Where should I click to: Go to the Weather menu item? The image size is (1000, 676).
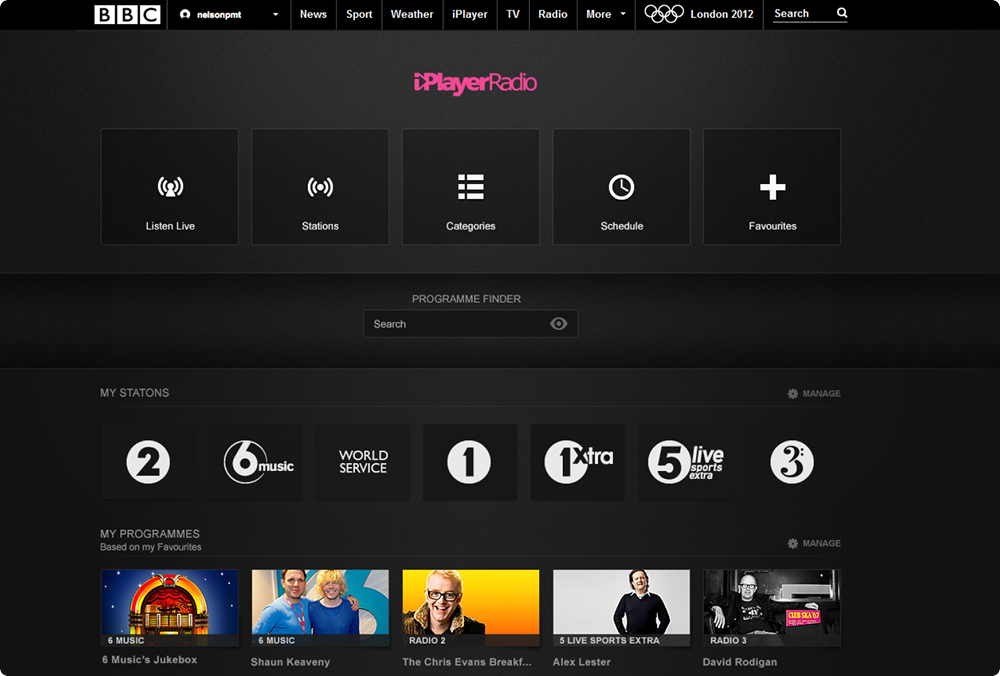(x=412, y=14)
